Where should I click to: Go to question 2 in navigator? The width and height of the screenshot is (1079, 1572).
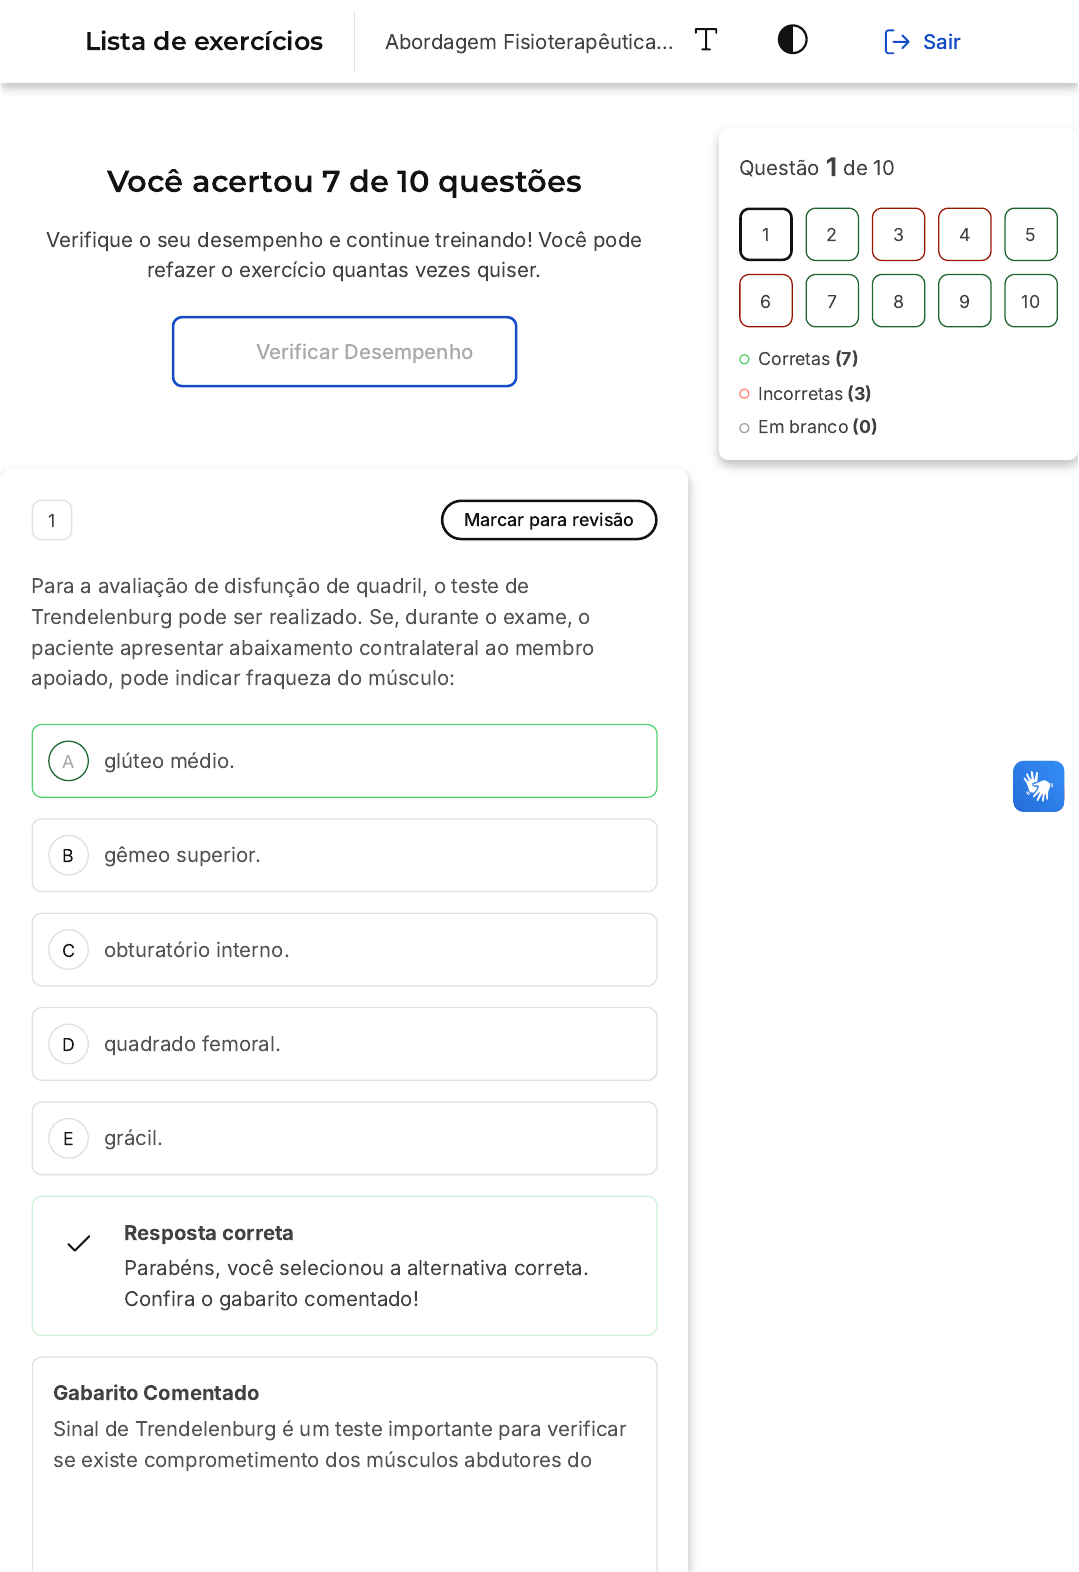[x=832, y=235]
